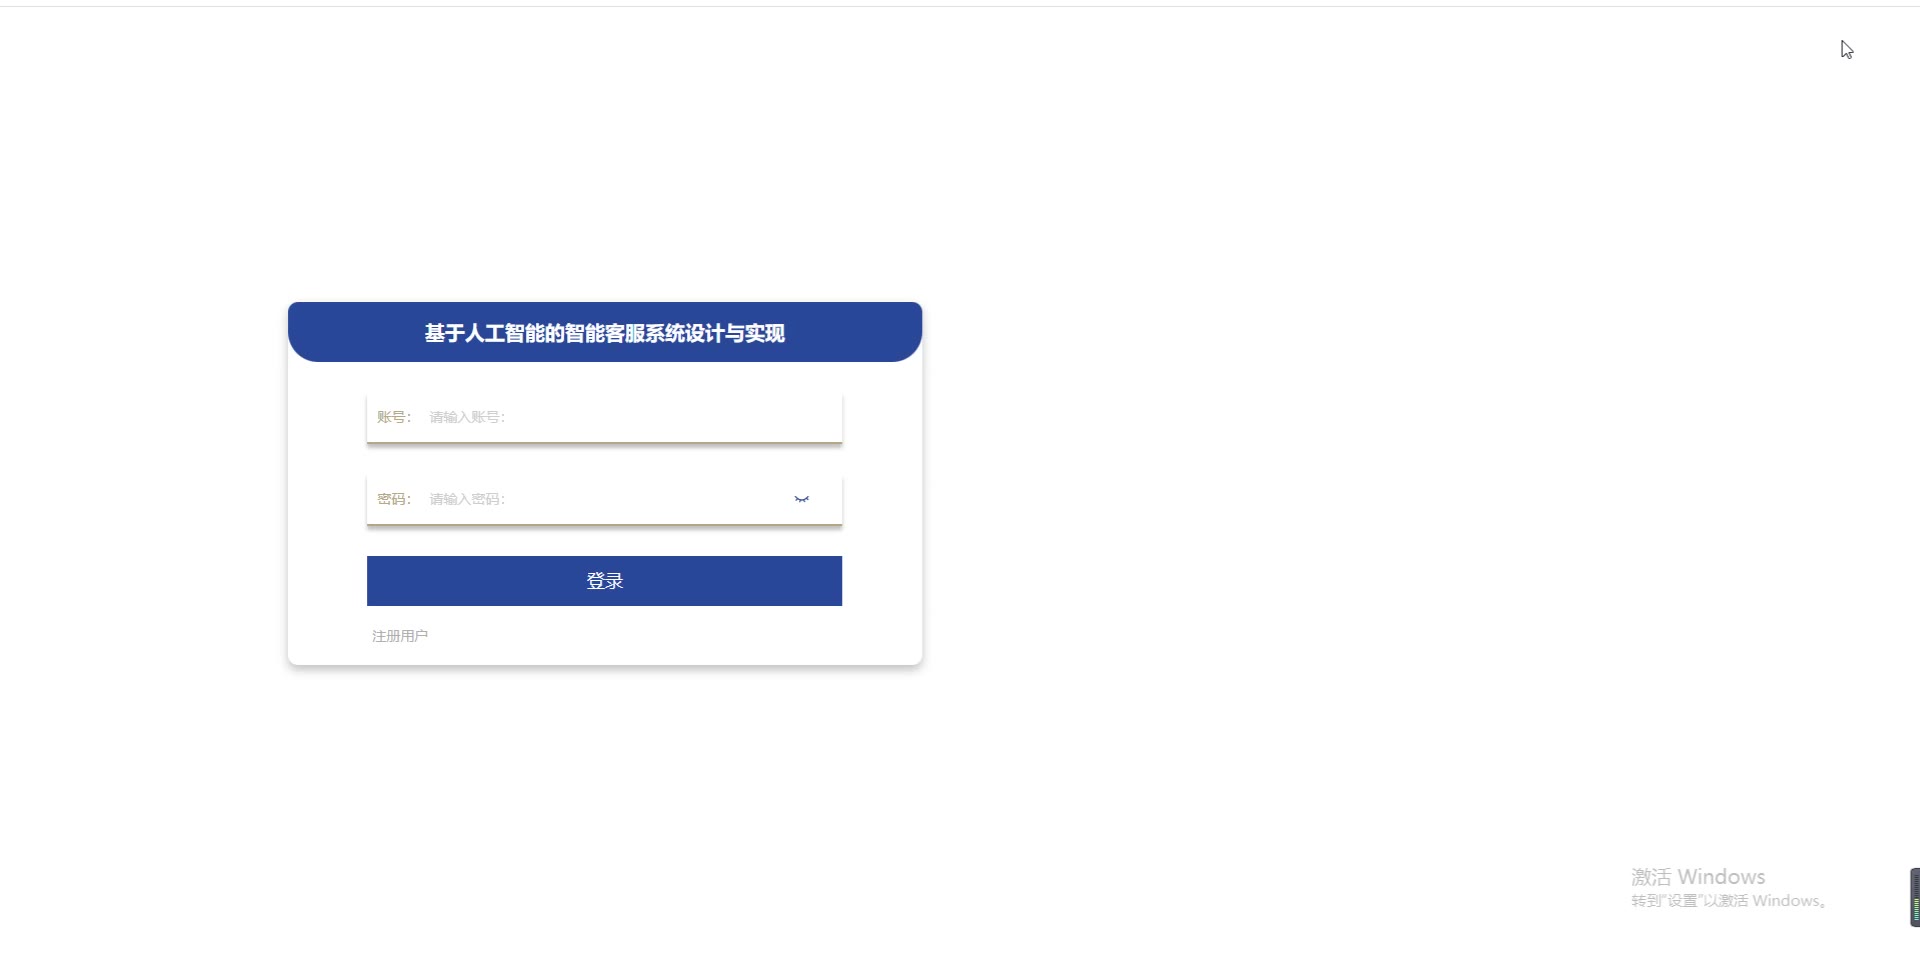Image resolution: width=1920 pixels, height=960 pixels.
Task: Go to registration via 注册用户
Action: pyautogui.click(x=400, y=636)
